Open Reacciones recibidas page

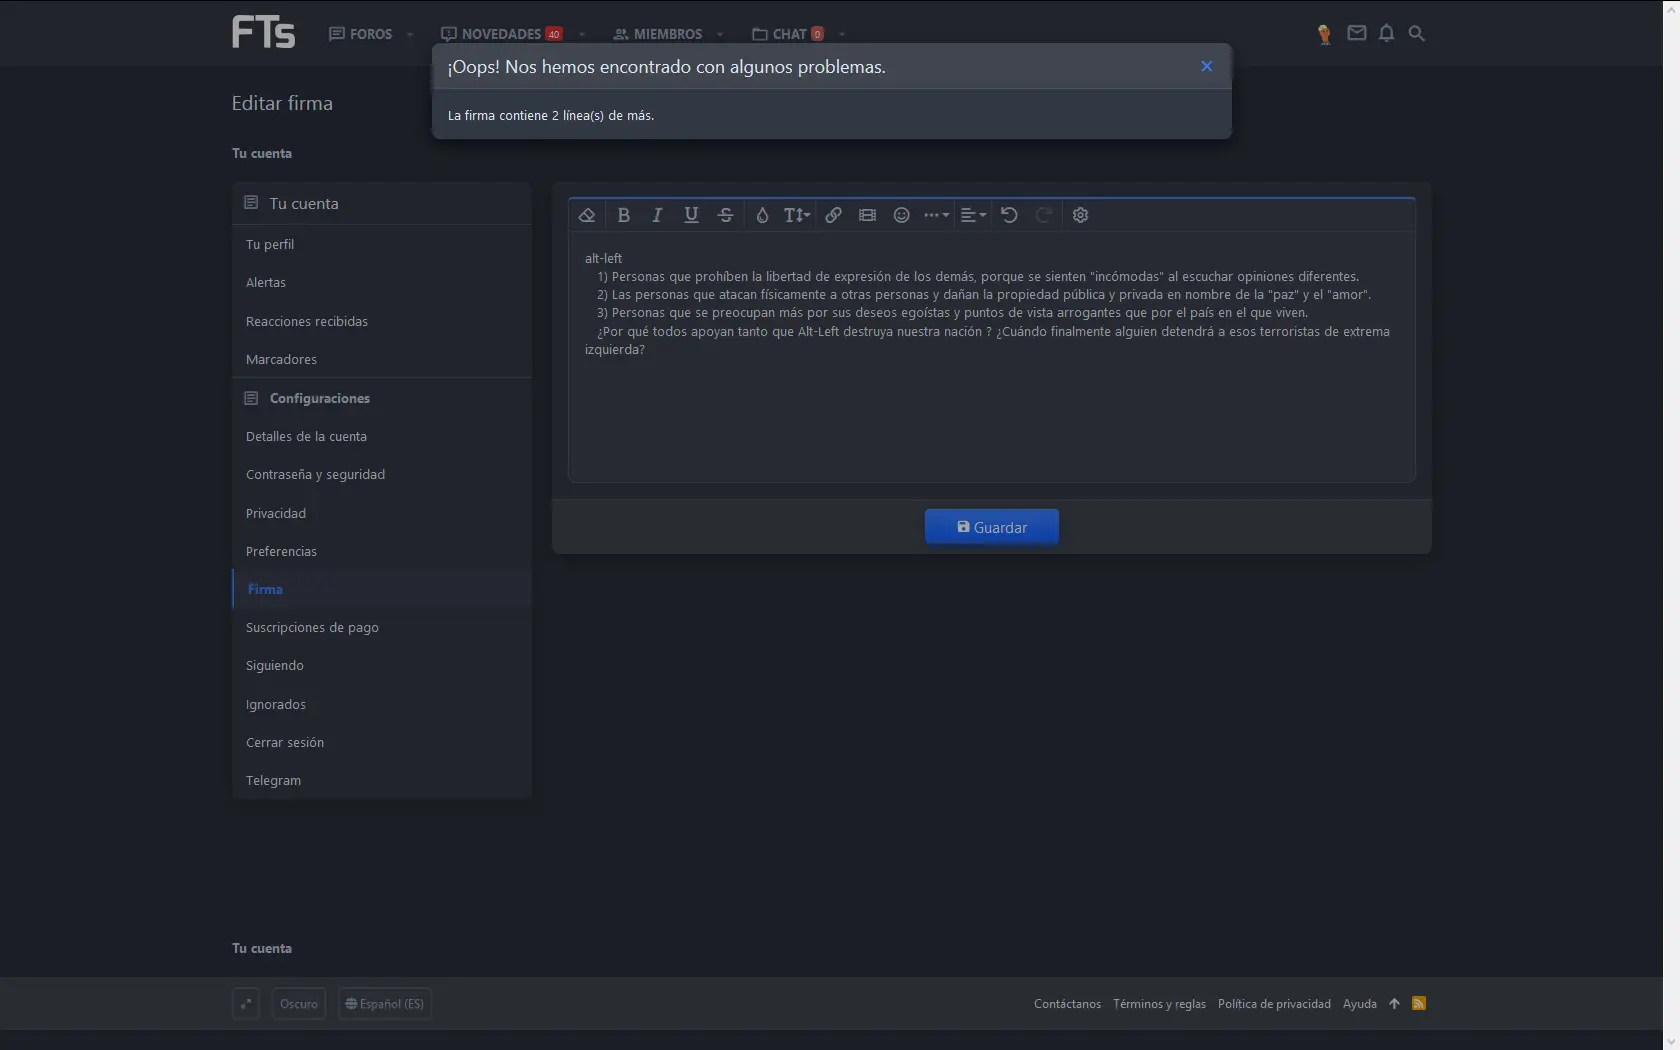381,321
